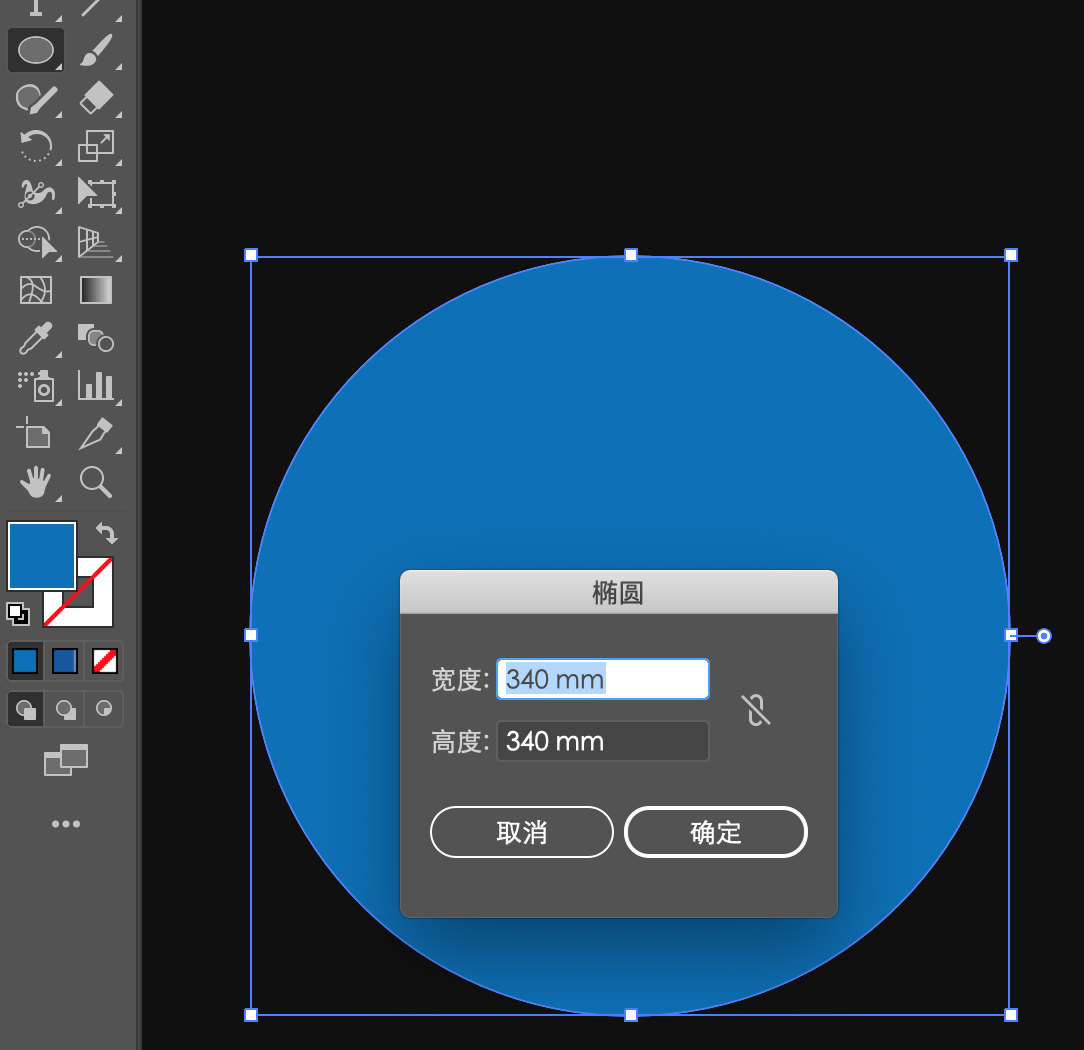Open Edit Toolbar three-dots menu
1084x1050 pixels.
point(66,824)
